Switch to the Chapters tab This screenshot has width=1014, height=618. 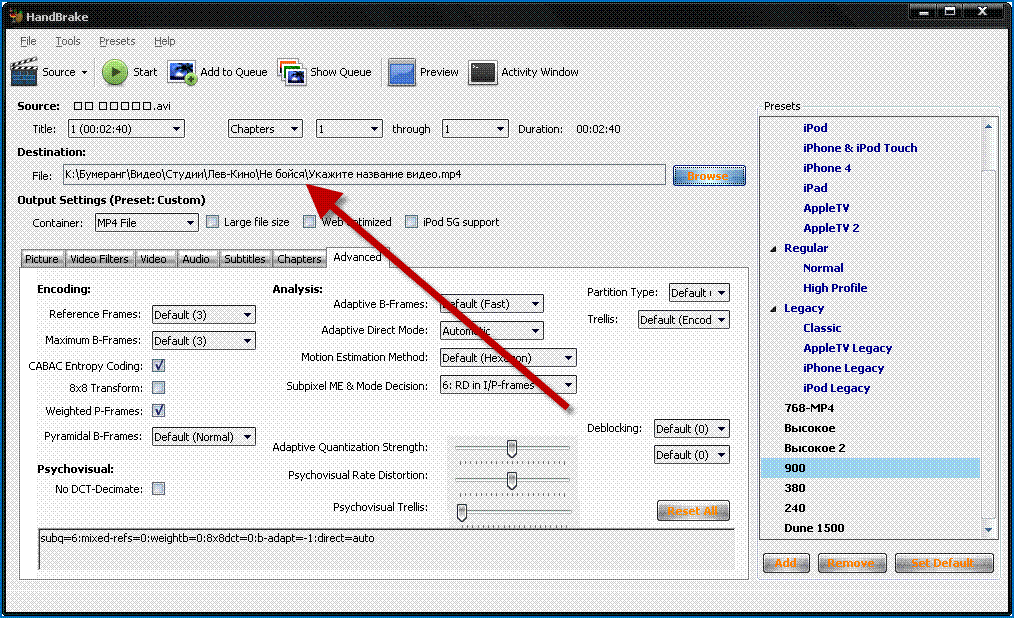[x=299, y=259]
